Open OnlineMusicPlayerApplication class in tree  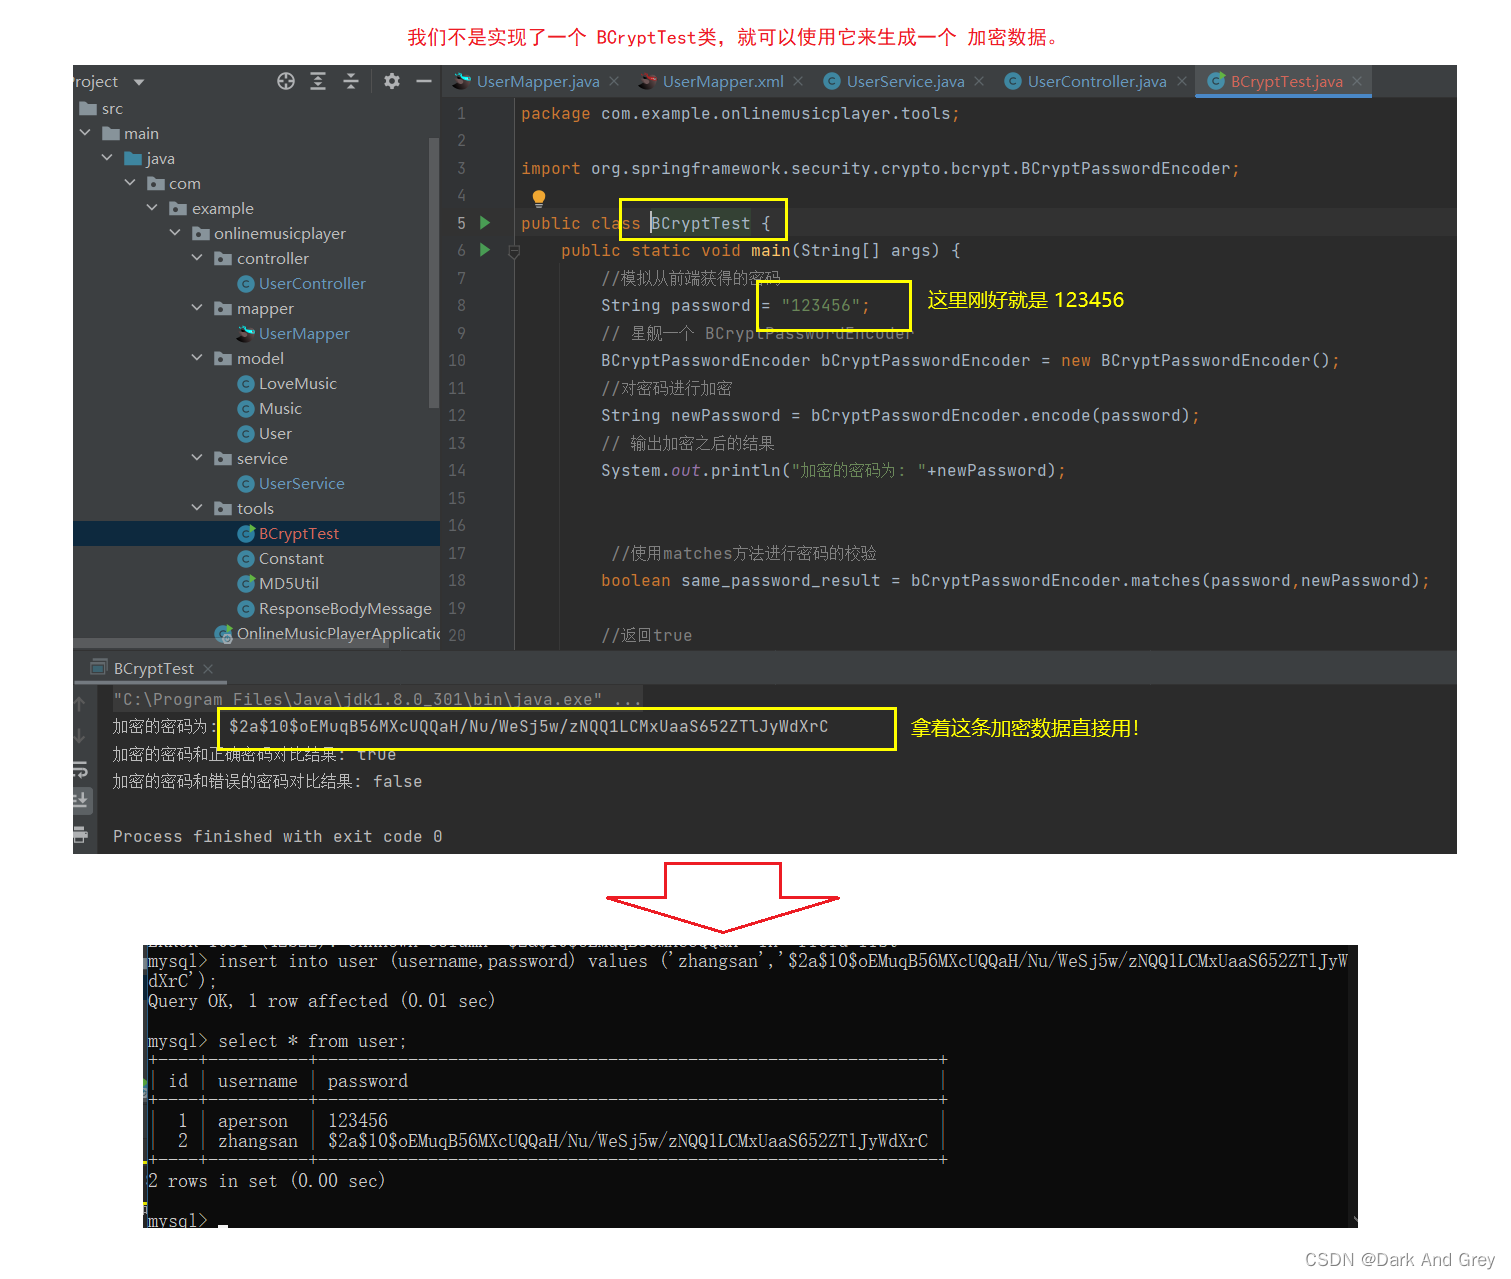[x=338, y=634]
